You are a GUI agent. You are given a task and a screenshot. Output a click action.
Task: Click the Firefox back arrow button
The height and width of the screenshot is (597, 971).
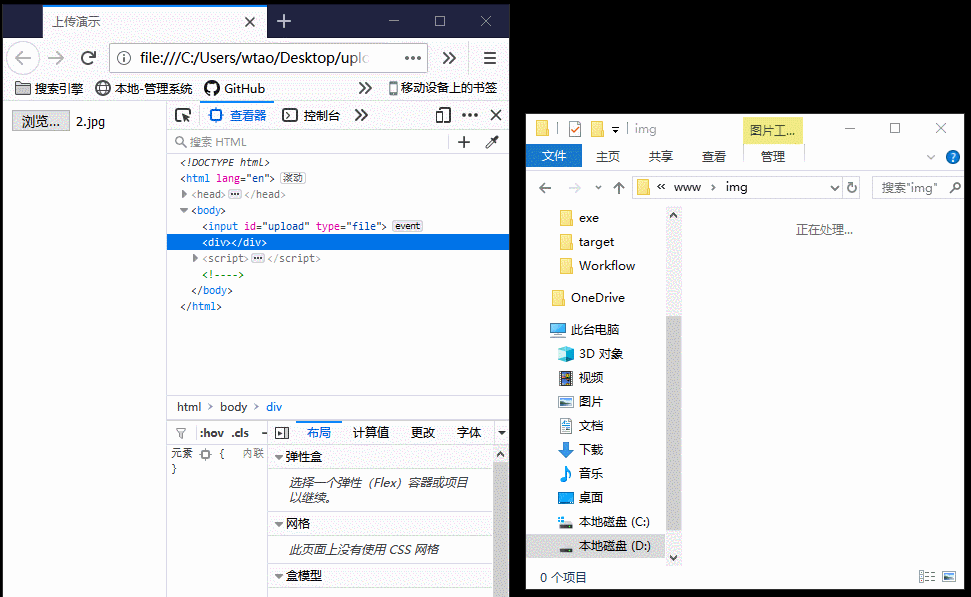[24, 58]
